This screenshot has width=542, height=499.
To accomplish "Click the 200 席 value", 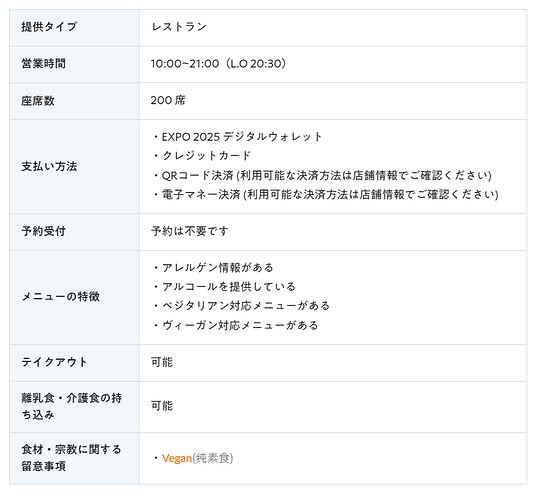I will (168, 101).
